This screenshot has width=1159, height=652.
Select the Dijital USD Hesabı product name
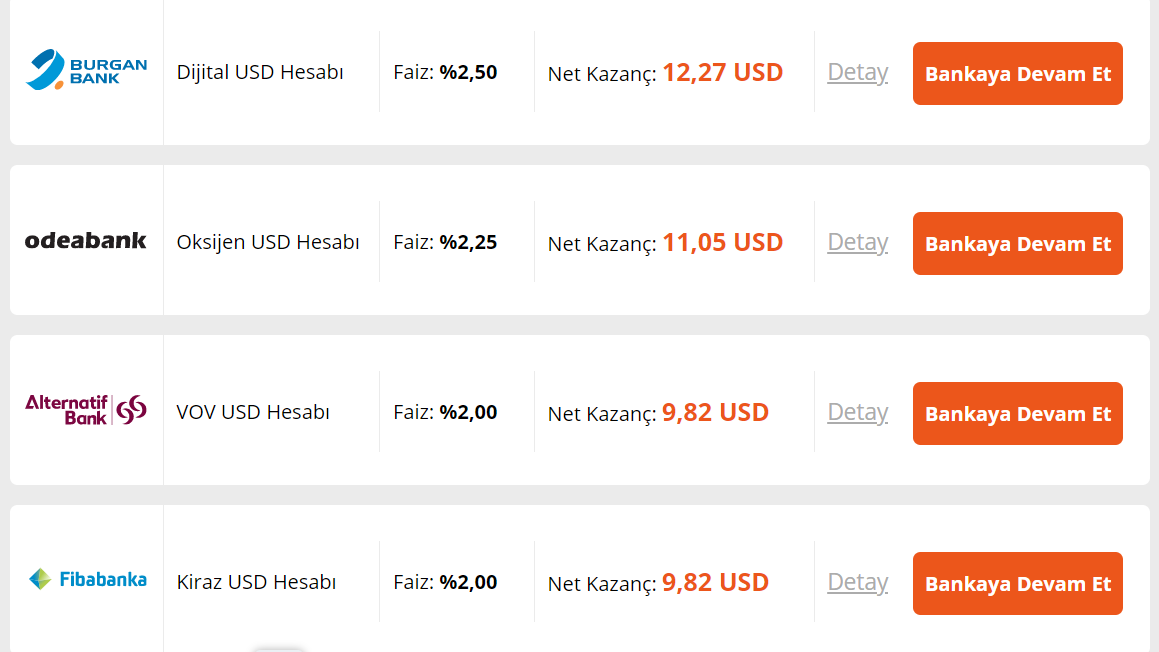260,72
